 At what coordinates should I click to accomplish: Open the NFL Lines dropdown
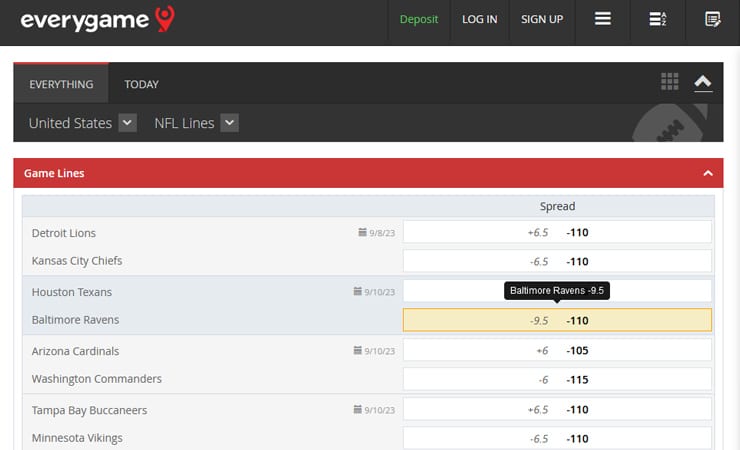(229, 123)
